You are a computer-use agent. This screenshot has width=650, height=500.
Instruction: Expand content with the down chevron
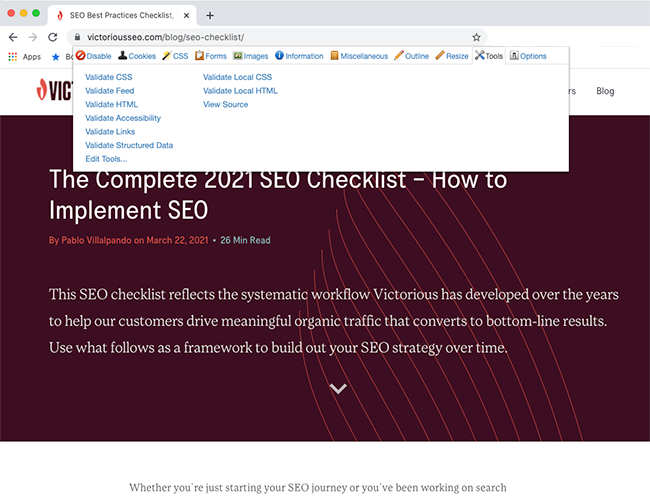click(338, 389)
